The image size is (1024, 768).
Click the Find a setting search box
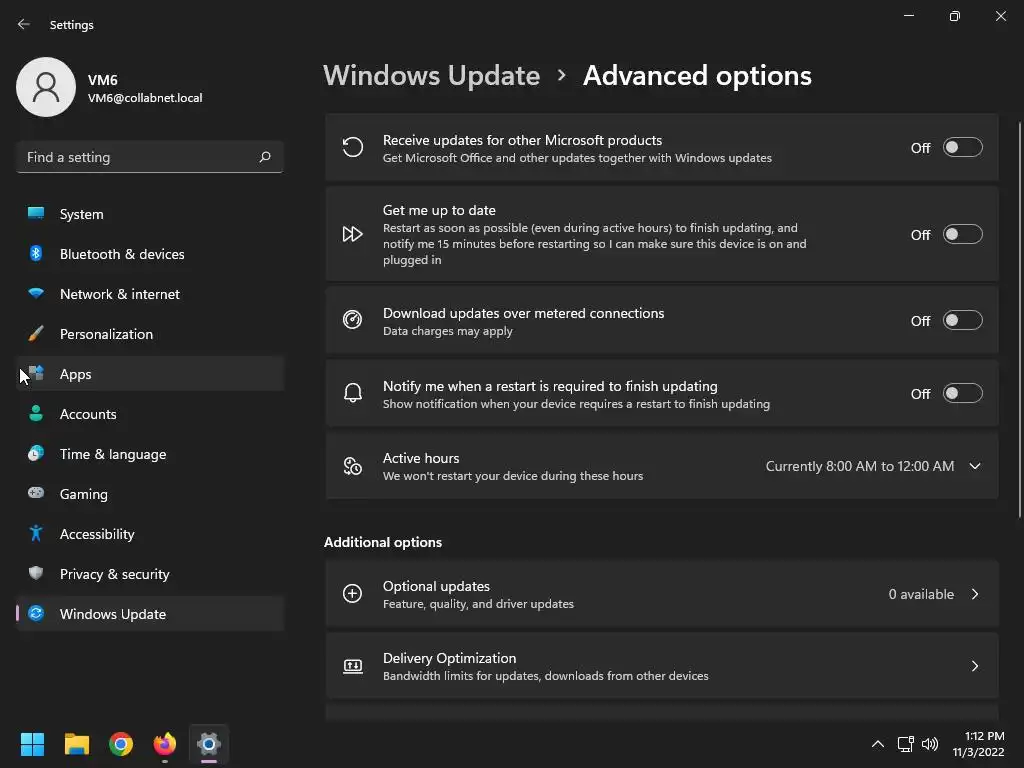[150, 157]
